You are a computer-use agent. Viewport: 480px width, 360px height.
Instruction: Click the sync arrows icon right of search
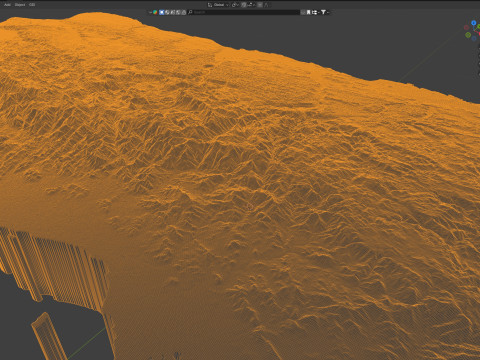tap(315, 12)
